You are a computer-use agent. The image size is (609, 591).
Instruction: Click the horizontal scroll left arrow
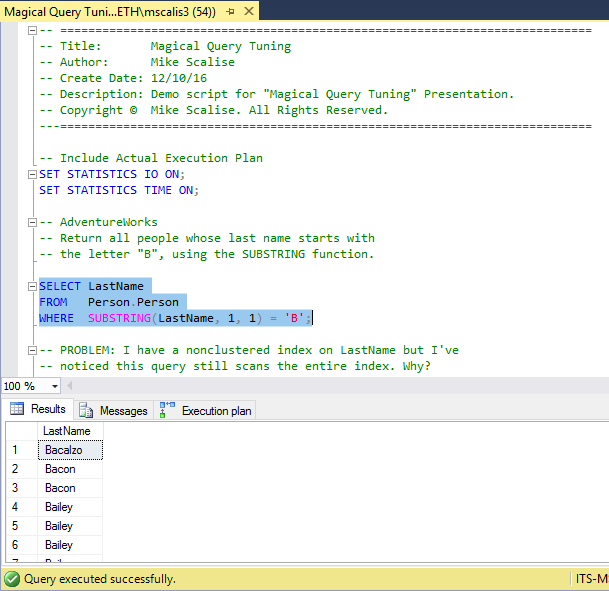(70, 386)
